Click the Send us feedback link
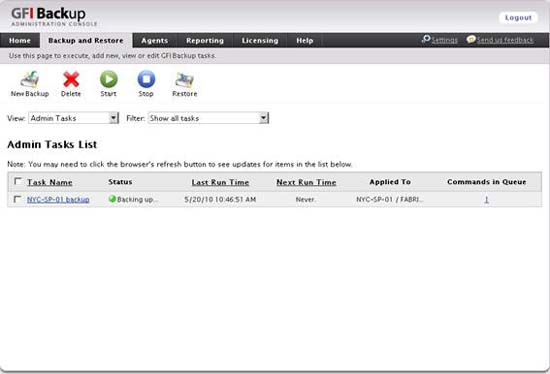The image size is (550, 374). [x=505, y=40]
